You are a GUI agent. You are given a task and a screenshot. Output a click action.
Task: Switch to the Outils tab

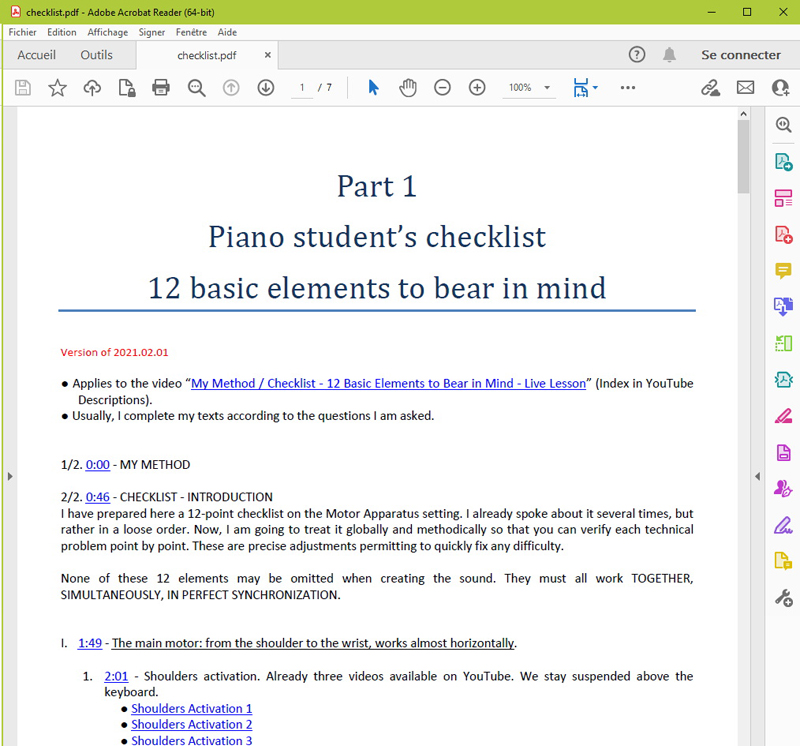pos(97,55)
